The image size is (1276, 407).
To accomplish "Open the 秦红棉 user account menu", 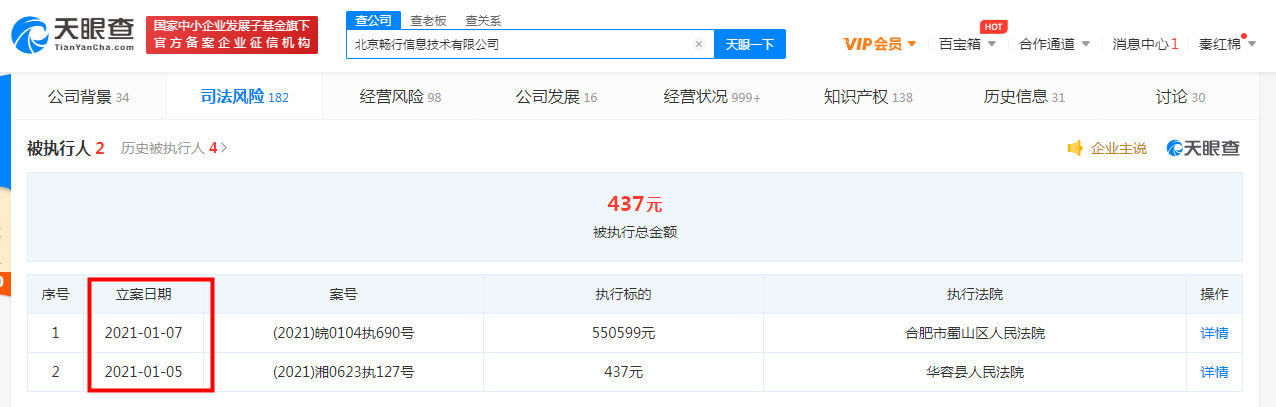I will click(1227, 44).
